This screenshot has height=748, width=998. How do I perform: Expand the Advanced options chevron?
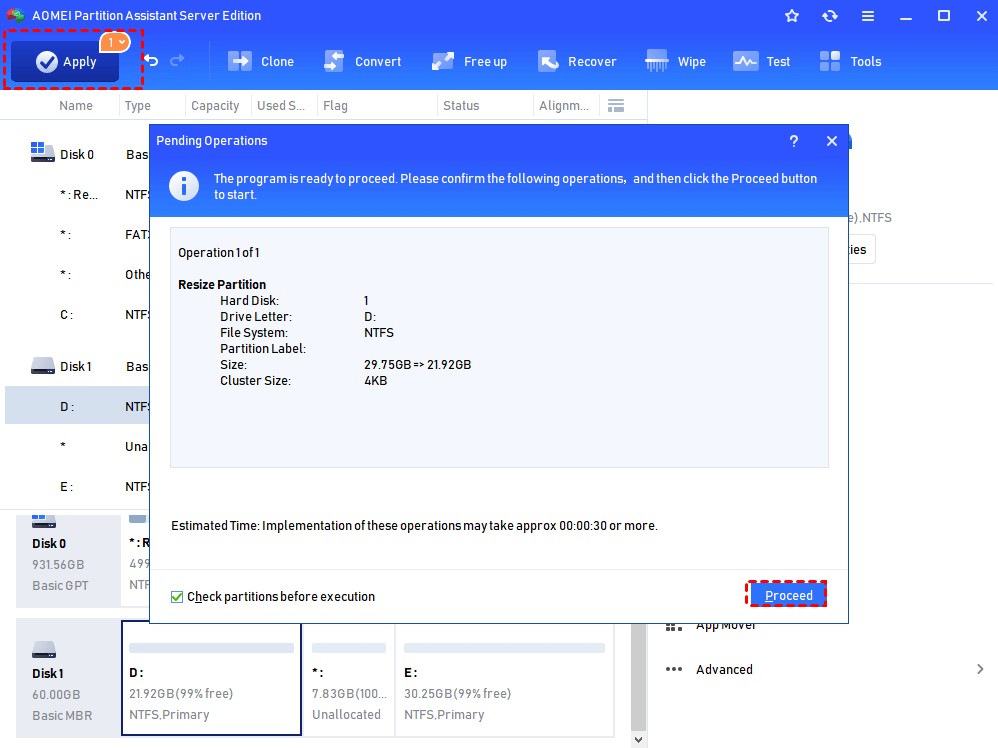coord(980,669)
